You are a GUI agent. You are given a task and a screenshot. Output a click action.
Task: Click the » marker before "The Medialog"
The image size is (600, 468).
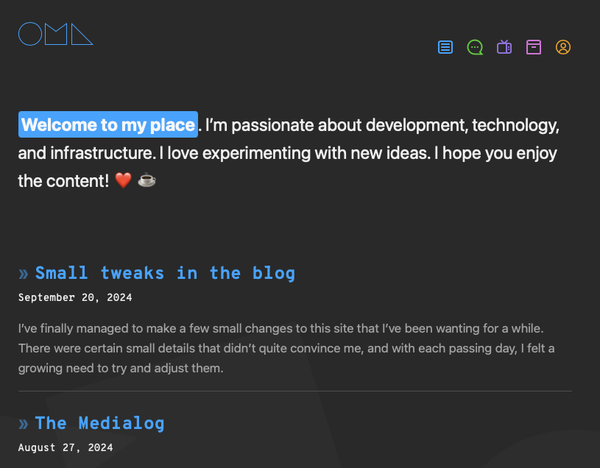click(x=24, y=423)
